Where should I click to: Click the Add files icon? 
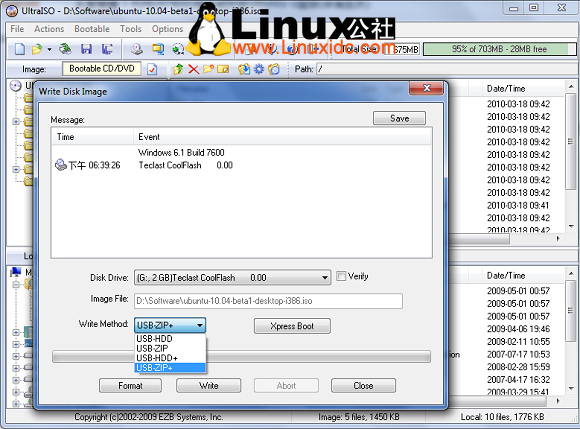coord(244,69)
